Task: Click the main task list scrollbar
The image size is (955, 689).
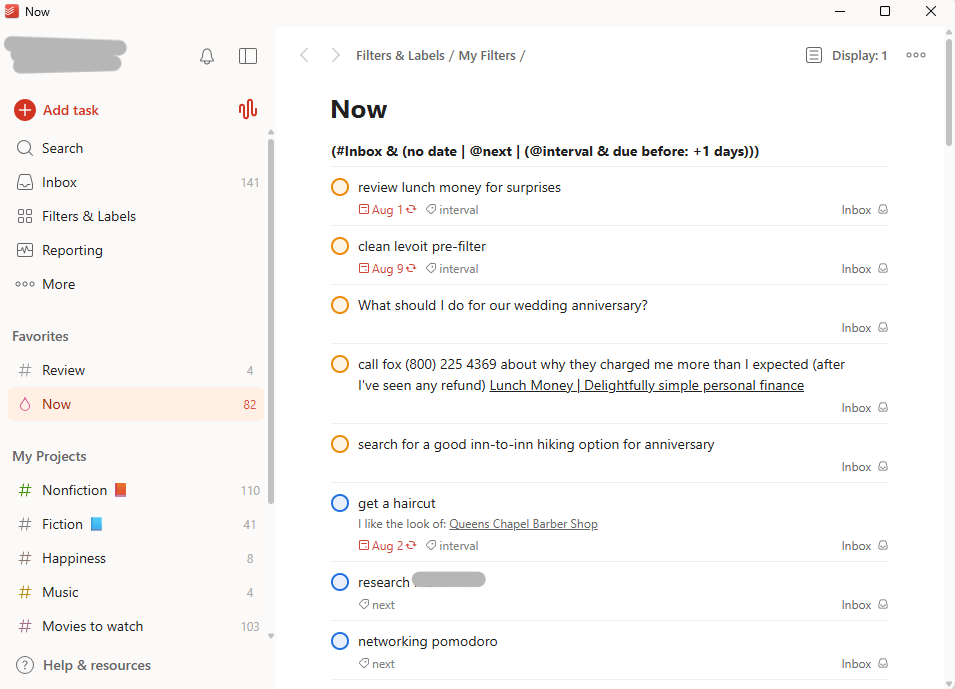Action: (x=949, y=92)
